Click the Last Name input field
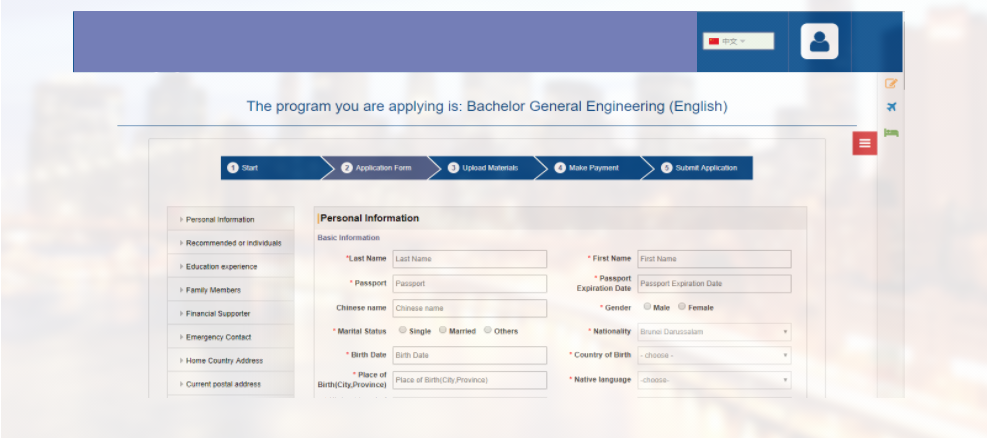The height and width of the screenshot is (438, 987). coord(469,259)
